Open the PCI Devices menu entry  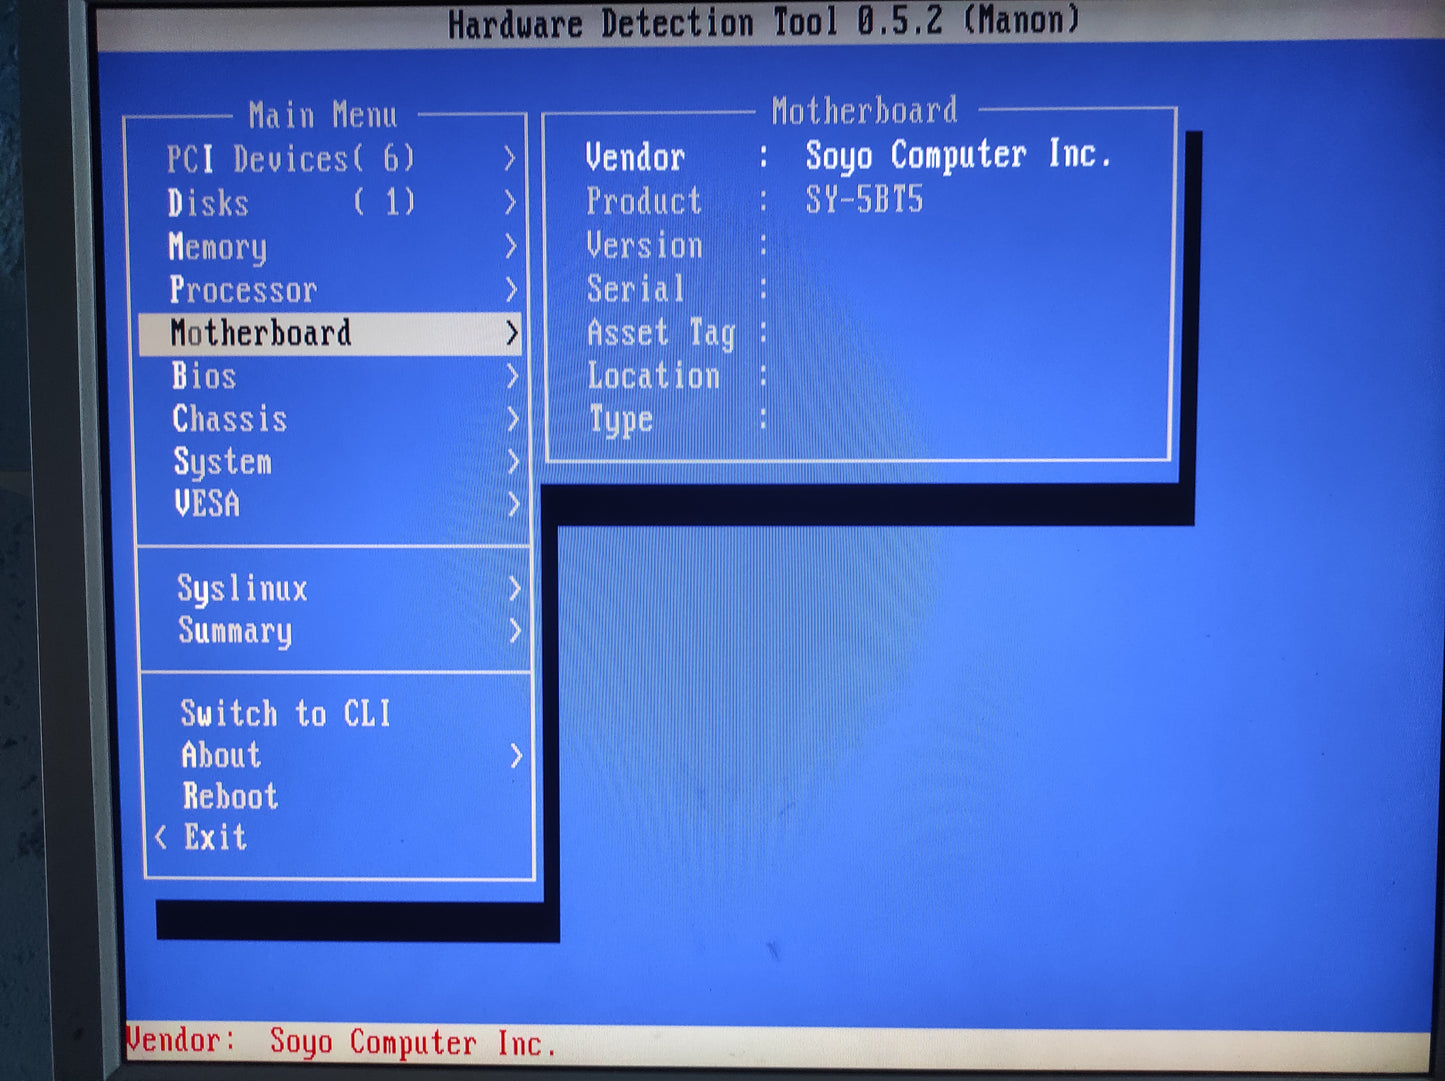[290, 159]
